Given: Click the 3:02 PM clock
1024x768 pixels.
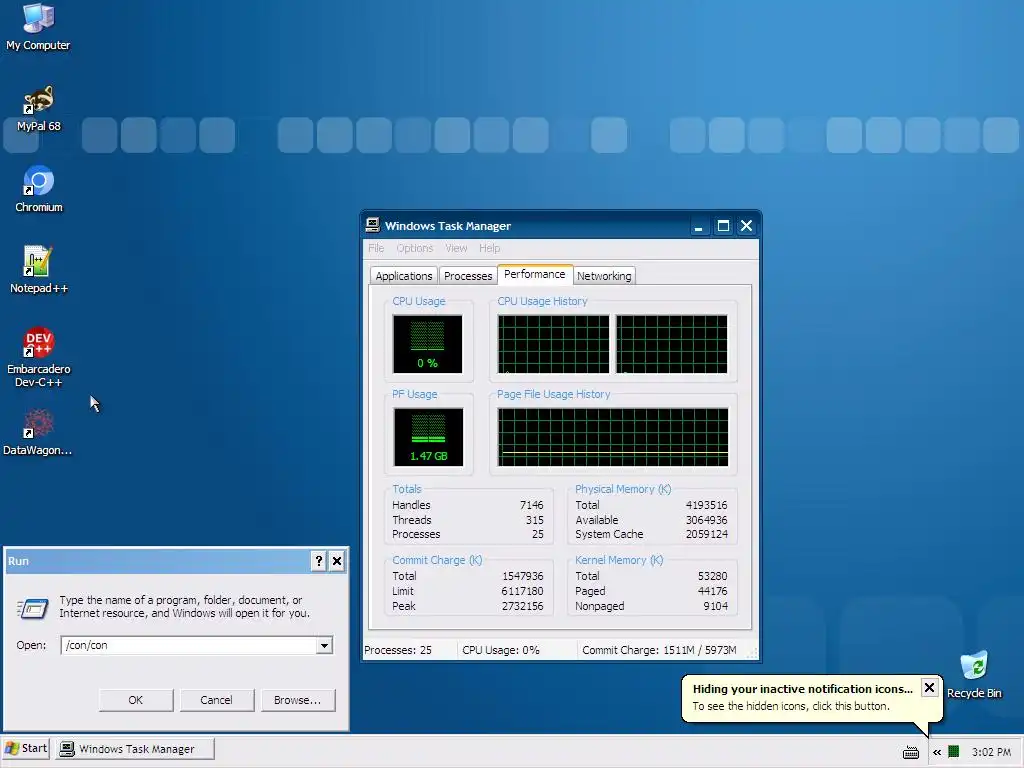Looking at the screenshot, I should coord(991,752).
